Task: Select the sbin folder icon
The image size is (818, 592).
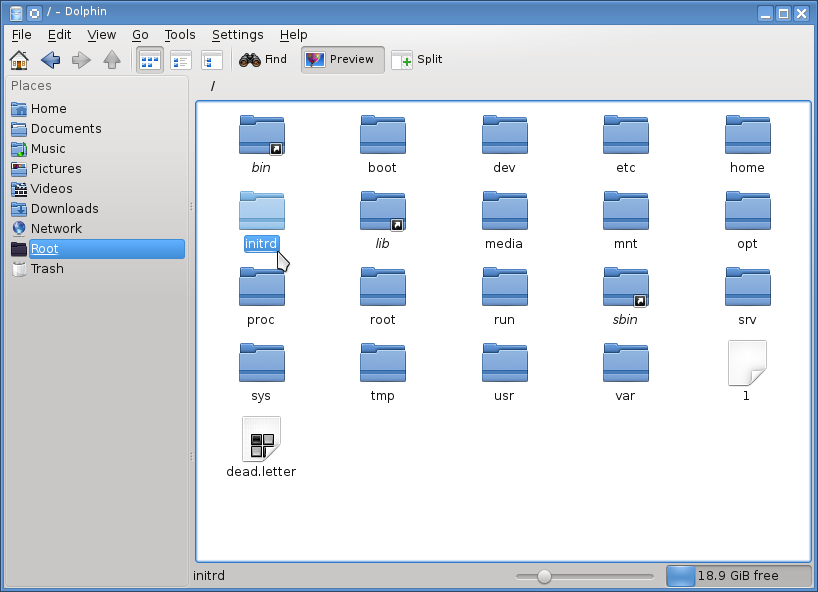Action: click(625, 287)
